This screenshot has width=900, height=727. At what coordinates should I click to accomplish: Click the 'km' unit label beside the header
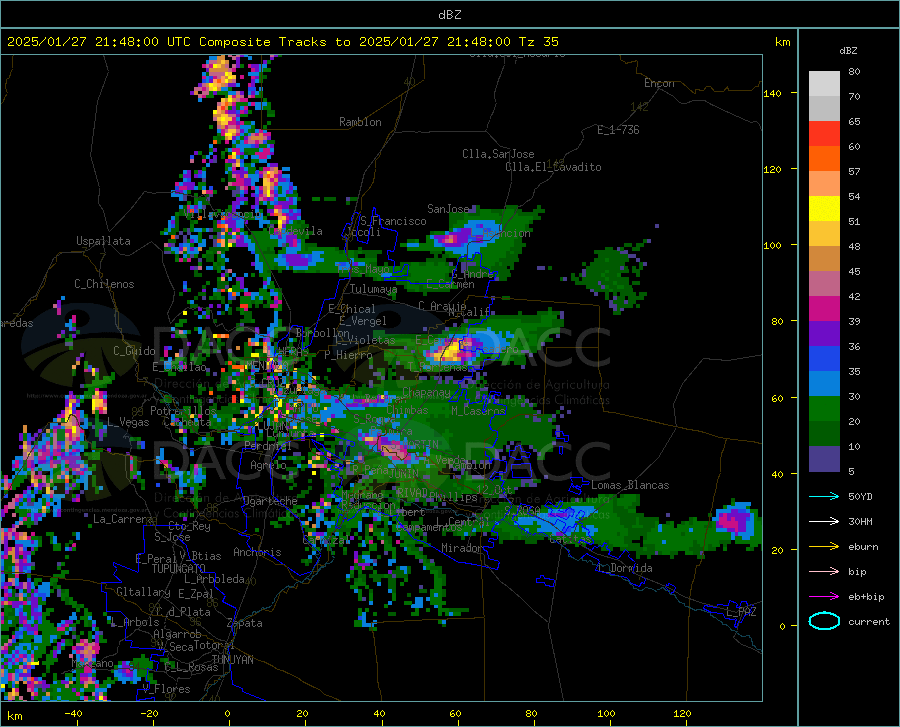(782, 42)
